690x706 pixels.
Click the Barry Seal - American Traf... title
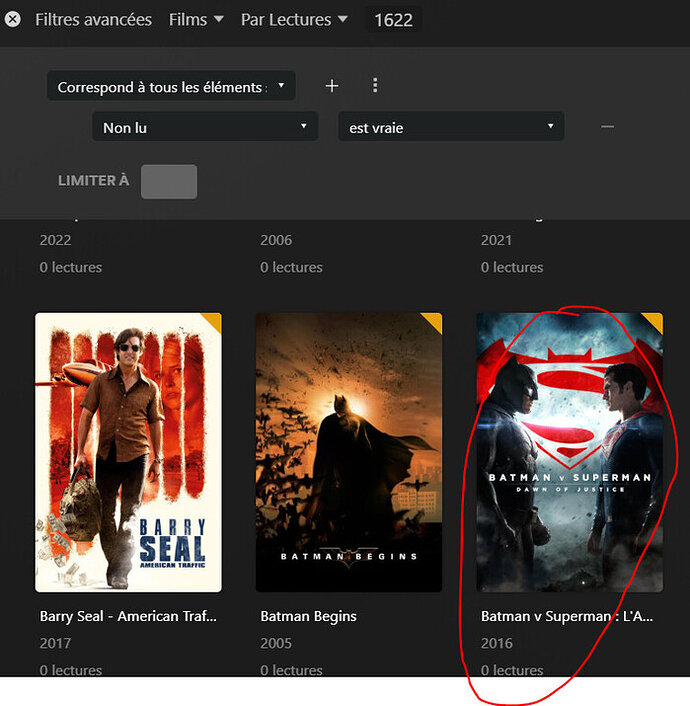(x=128, y=616)
